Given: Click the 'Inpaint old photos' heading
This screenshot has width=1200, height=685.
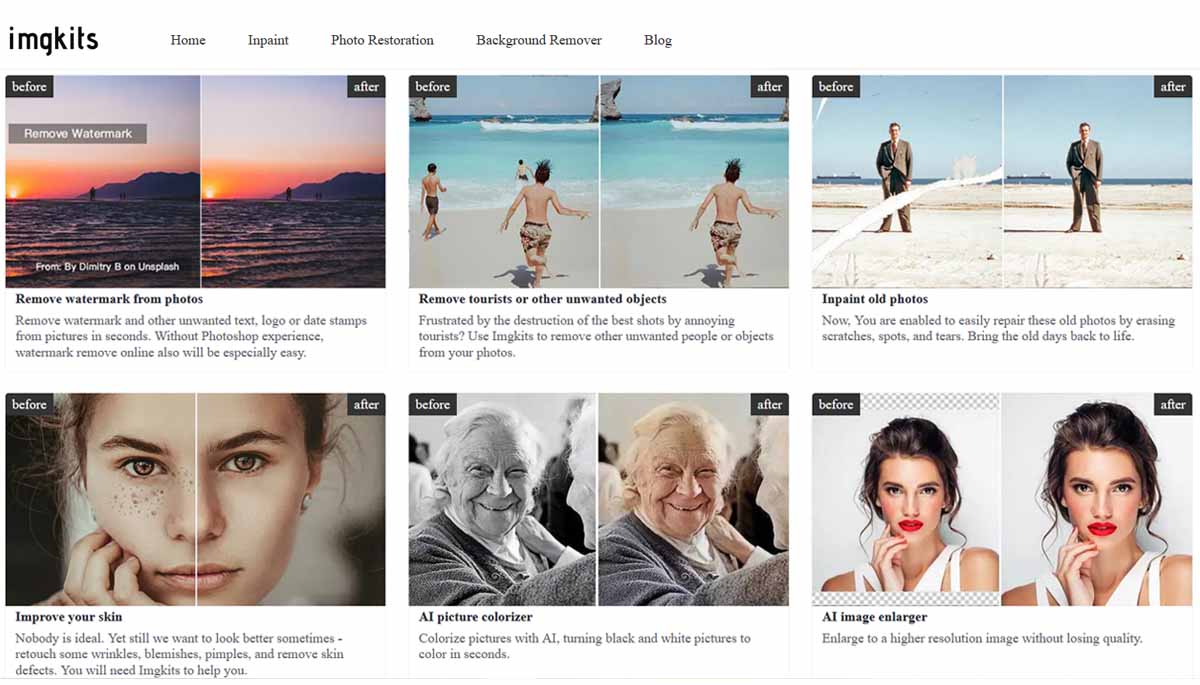Looking at the screenshot, I should point(875,299).
